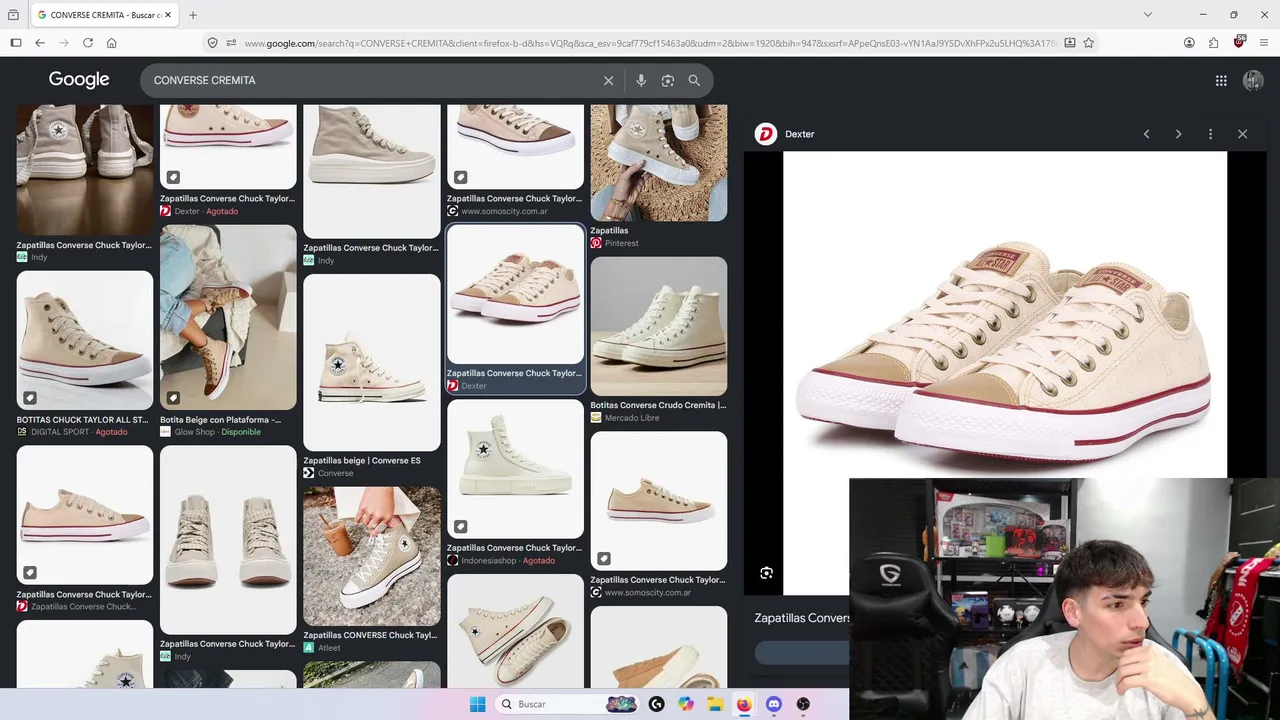The image size is (1280, 720).
Task: Reload the current page
Action: point(88,43)
